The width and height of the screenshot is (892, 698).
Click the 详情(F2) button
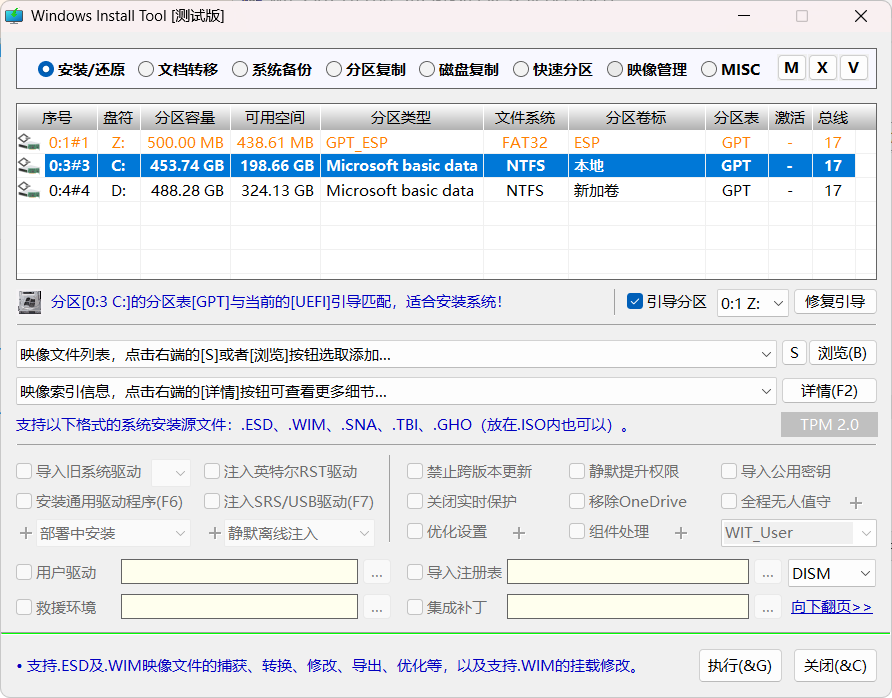pyautogui.click(x=829, y=391)
